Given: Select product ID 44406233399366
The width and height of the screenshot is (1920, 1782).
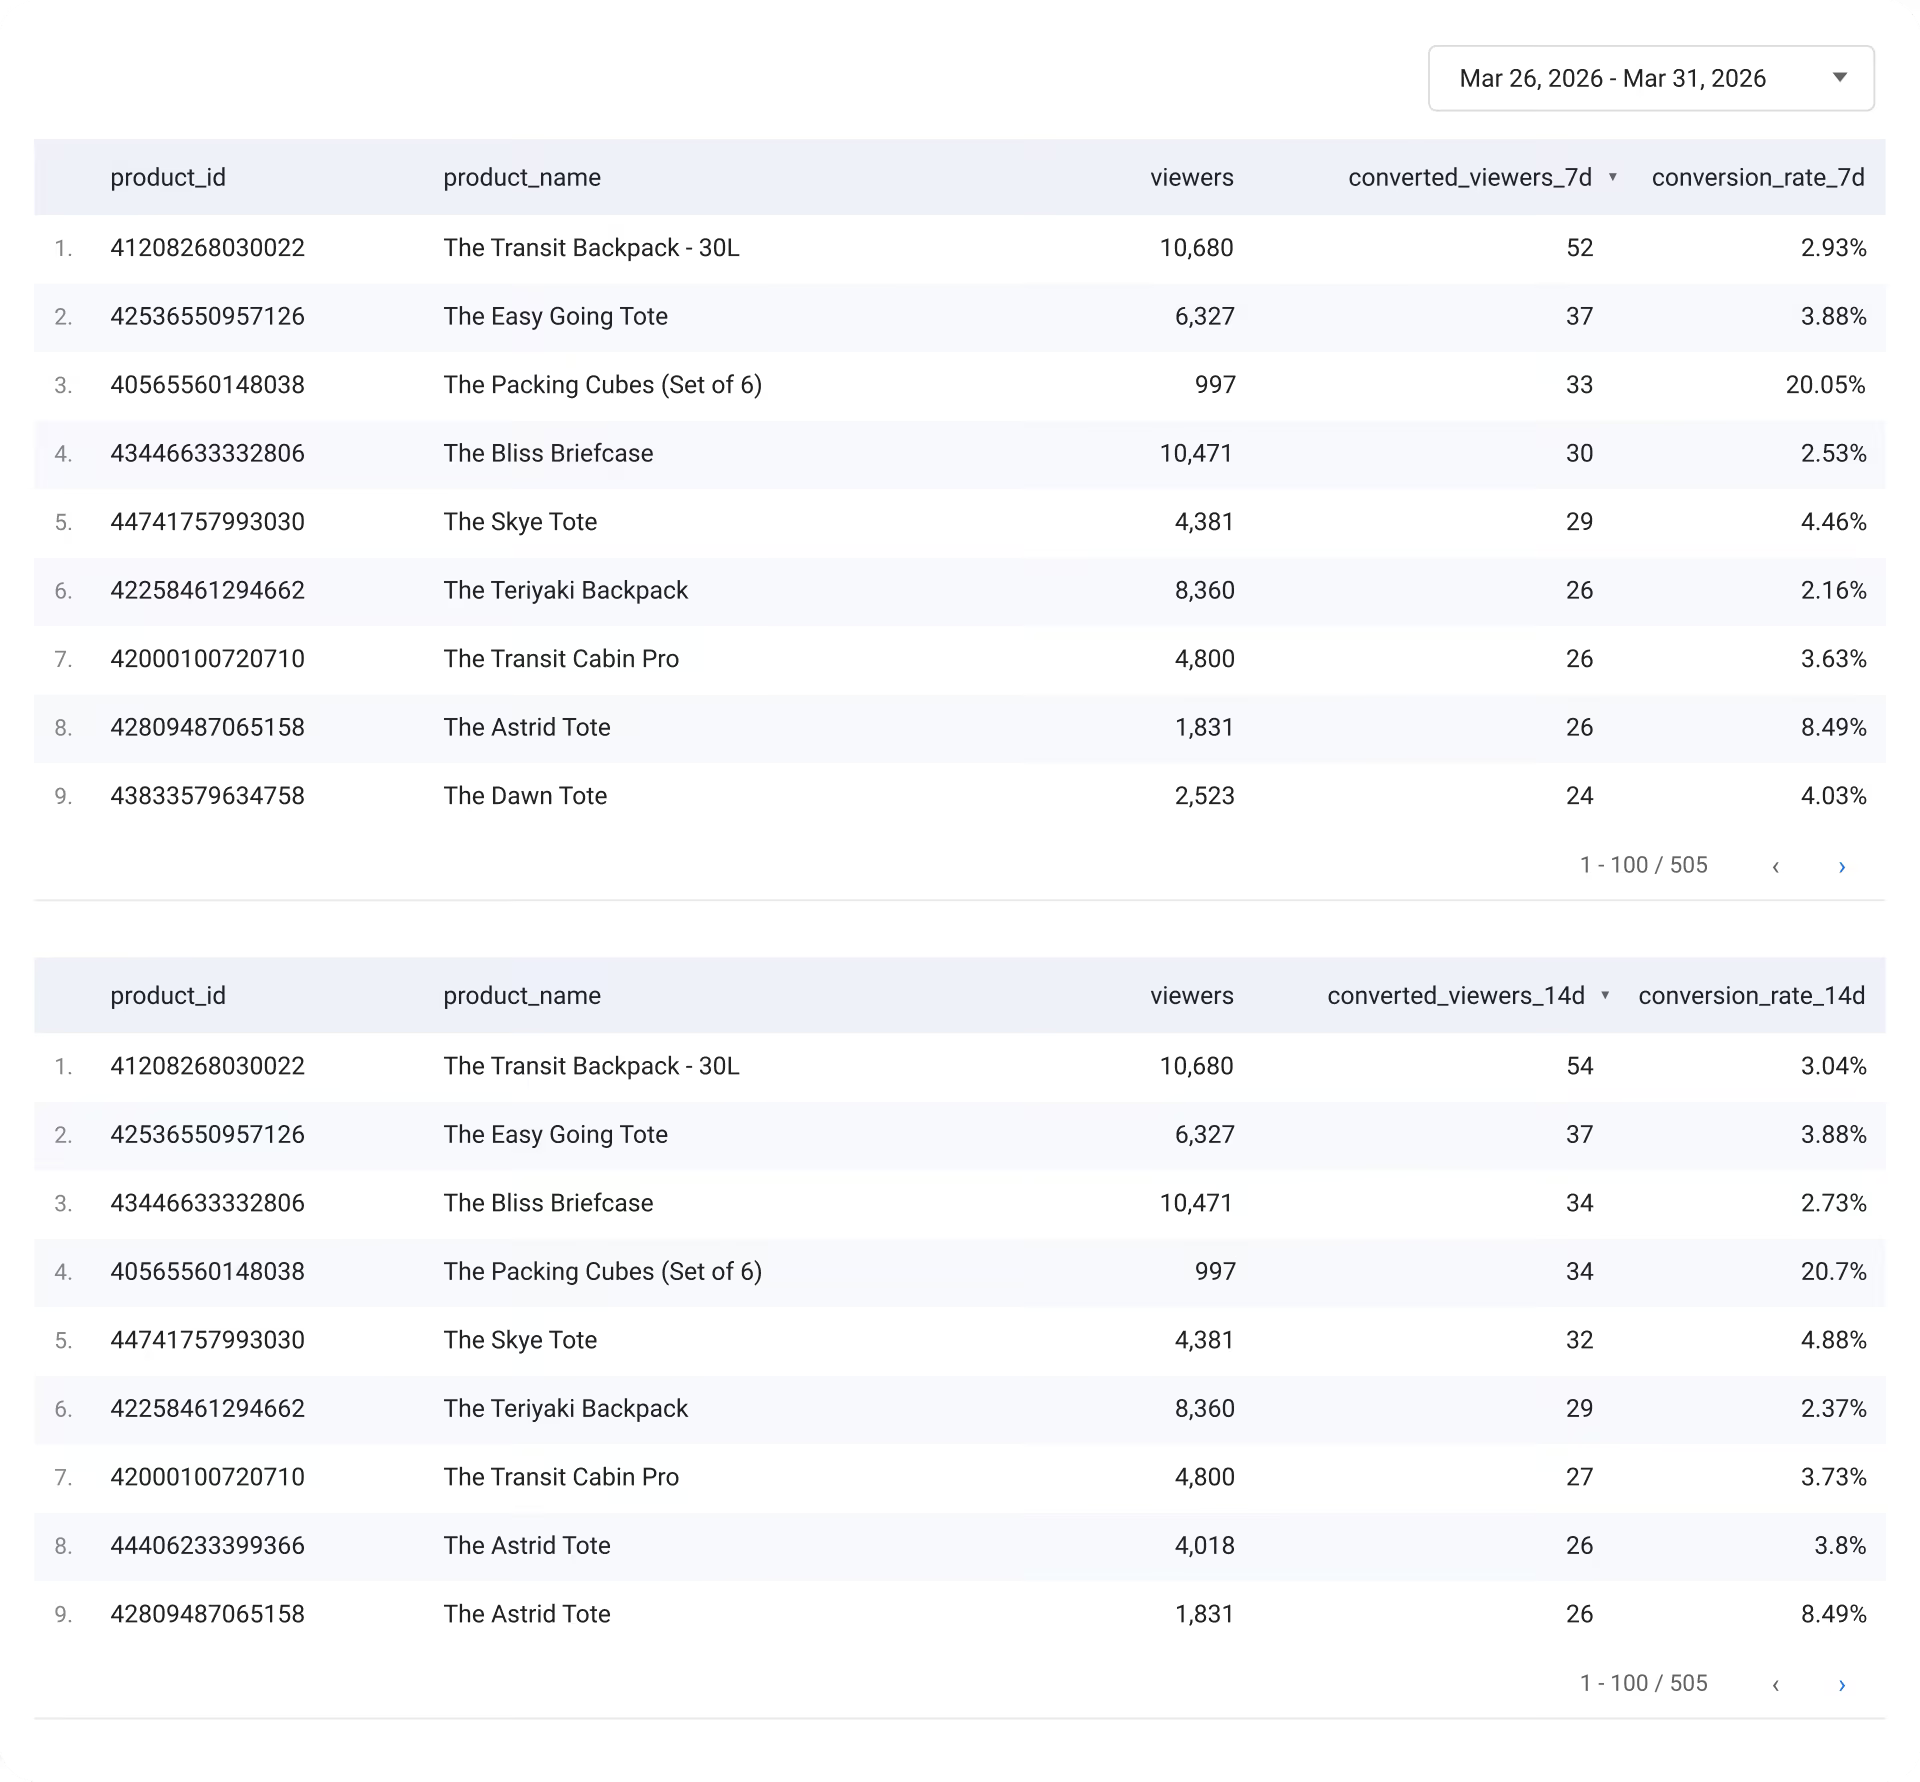Looking at the screenshot, I should (x=207, y=1545).
